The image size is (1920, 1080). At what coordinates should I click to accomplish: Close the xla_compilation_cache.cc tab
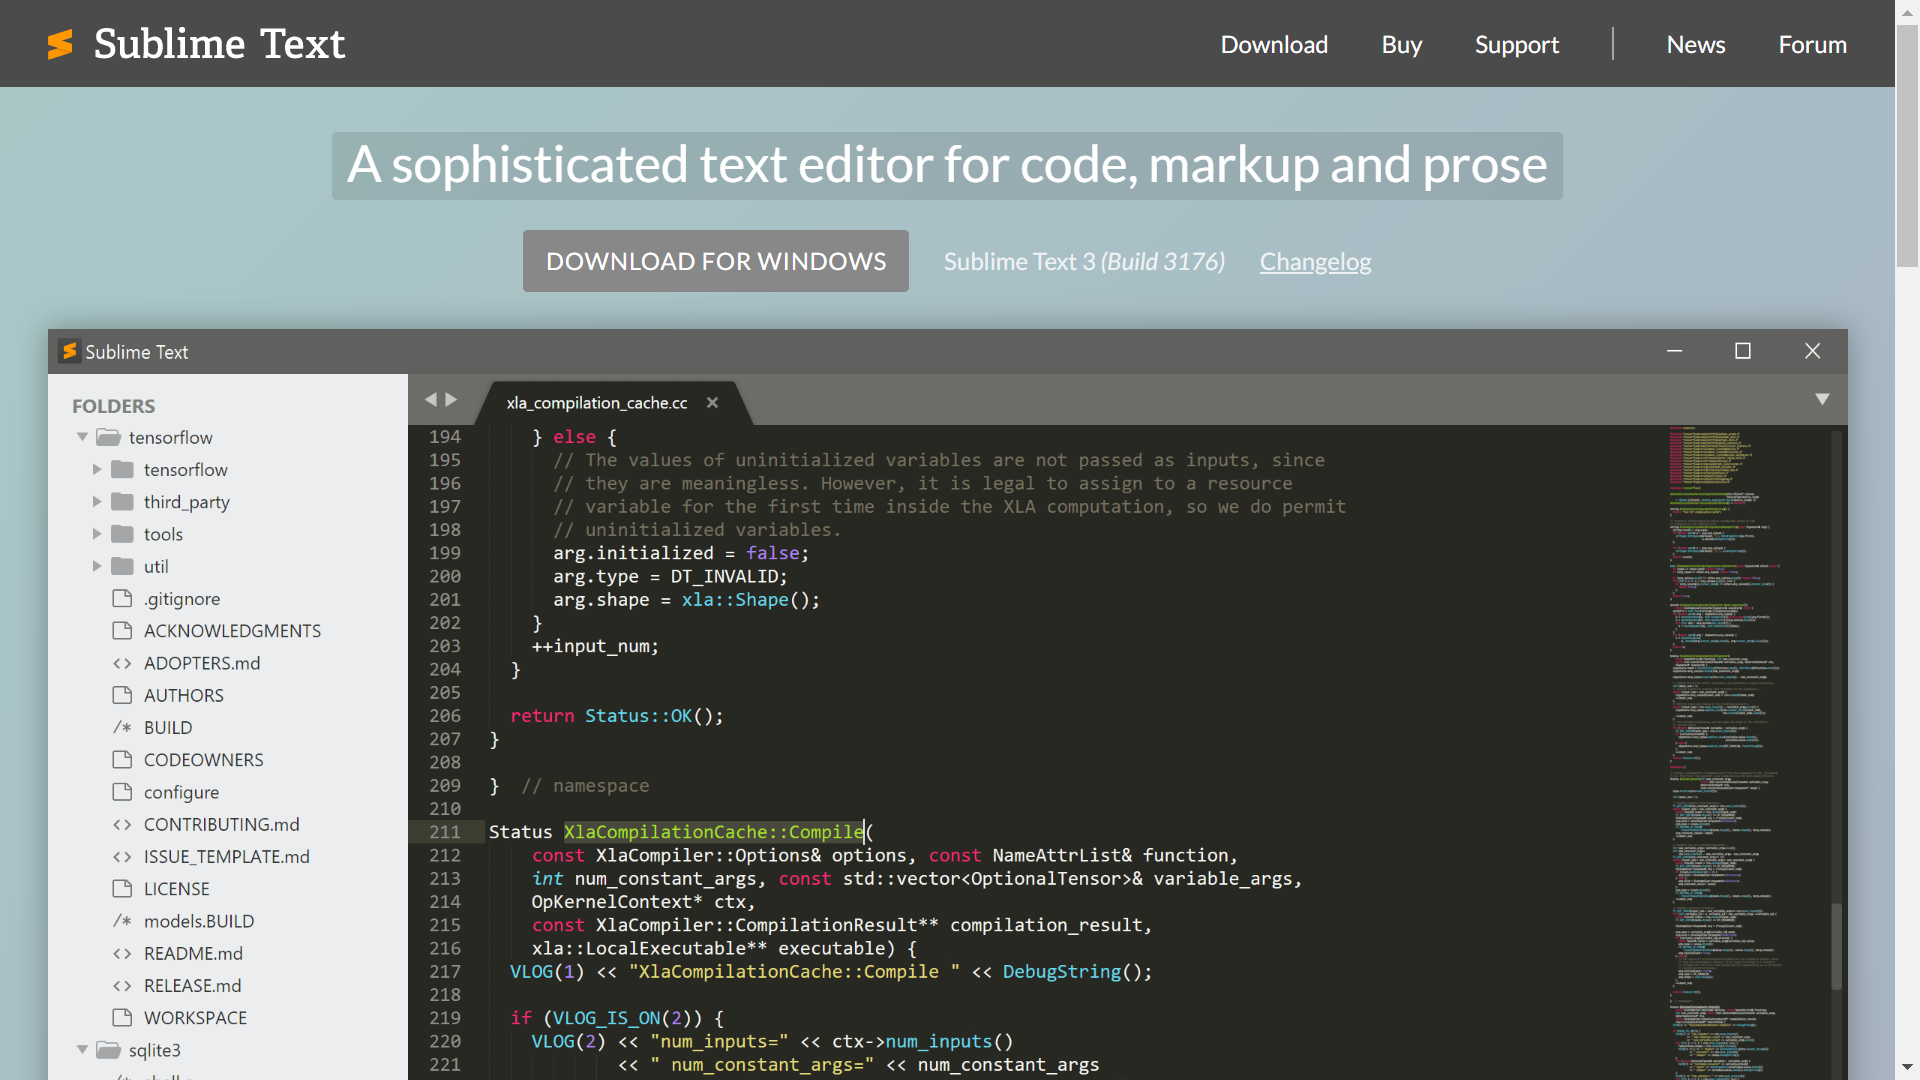[712, 402]
